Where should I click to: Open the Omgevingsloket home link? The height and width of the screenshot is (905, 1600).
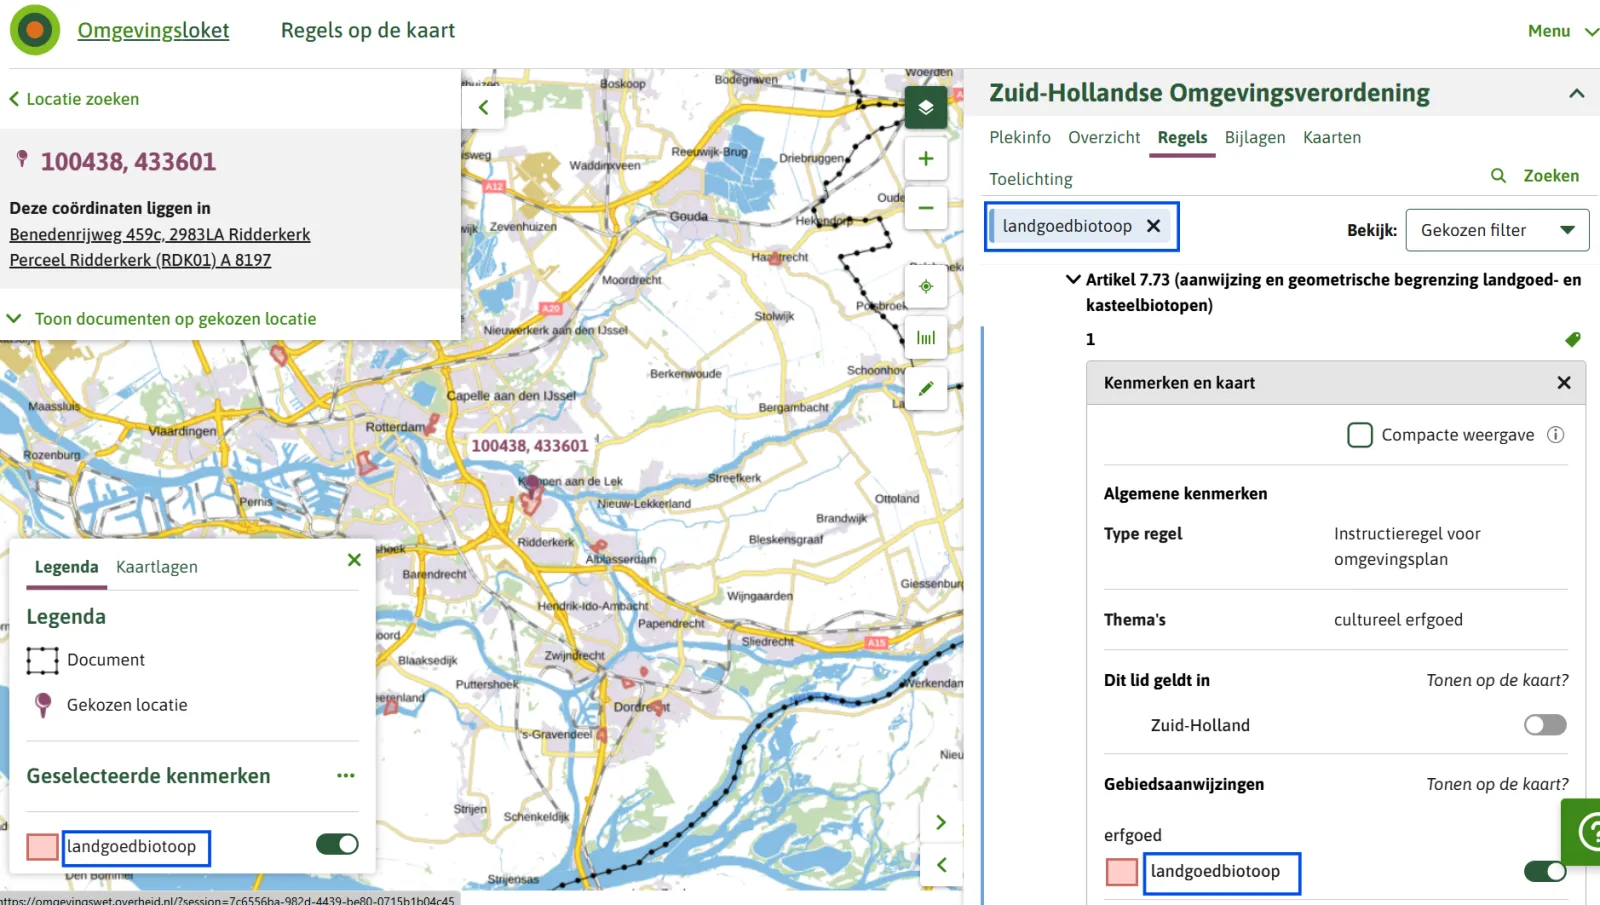click(x=153, y=30)
